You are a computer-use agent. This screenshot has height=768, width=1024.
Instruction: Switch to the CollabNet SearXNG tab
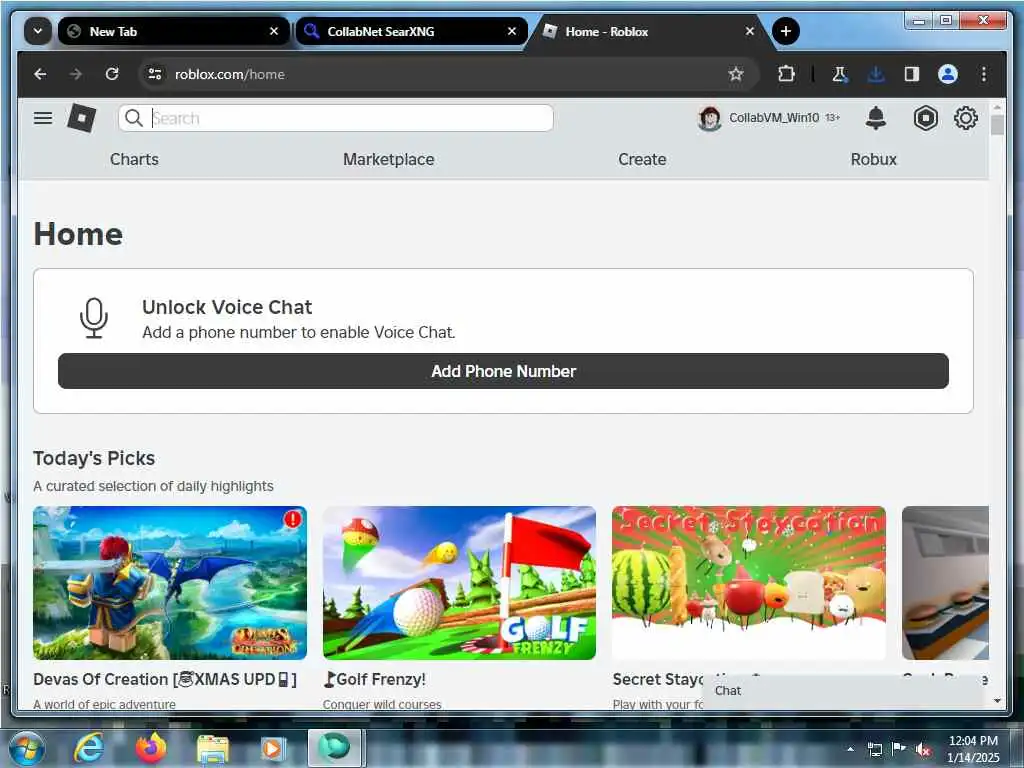(411, 31)
